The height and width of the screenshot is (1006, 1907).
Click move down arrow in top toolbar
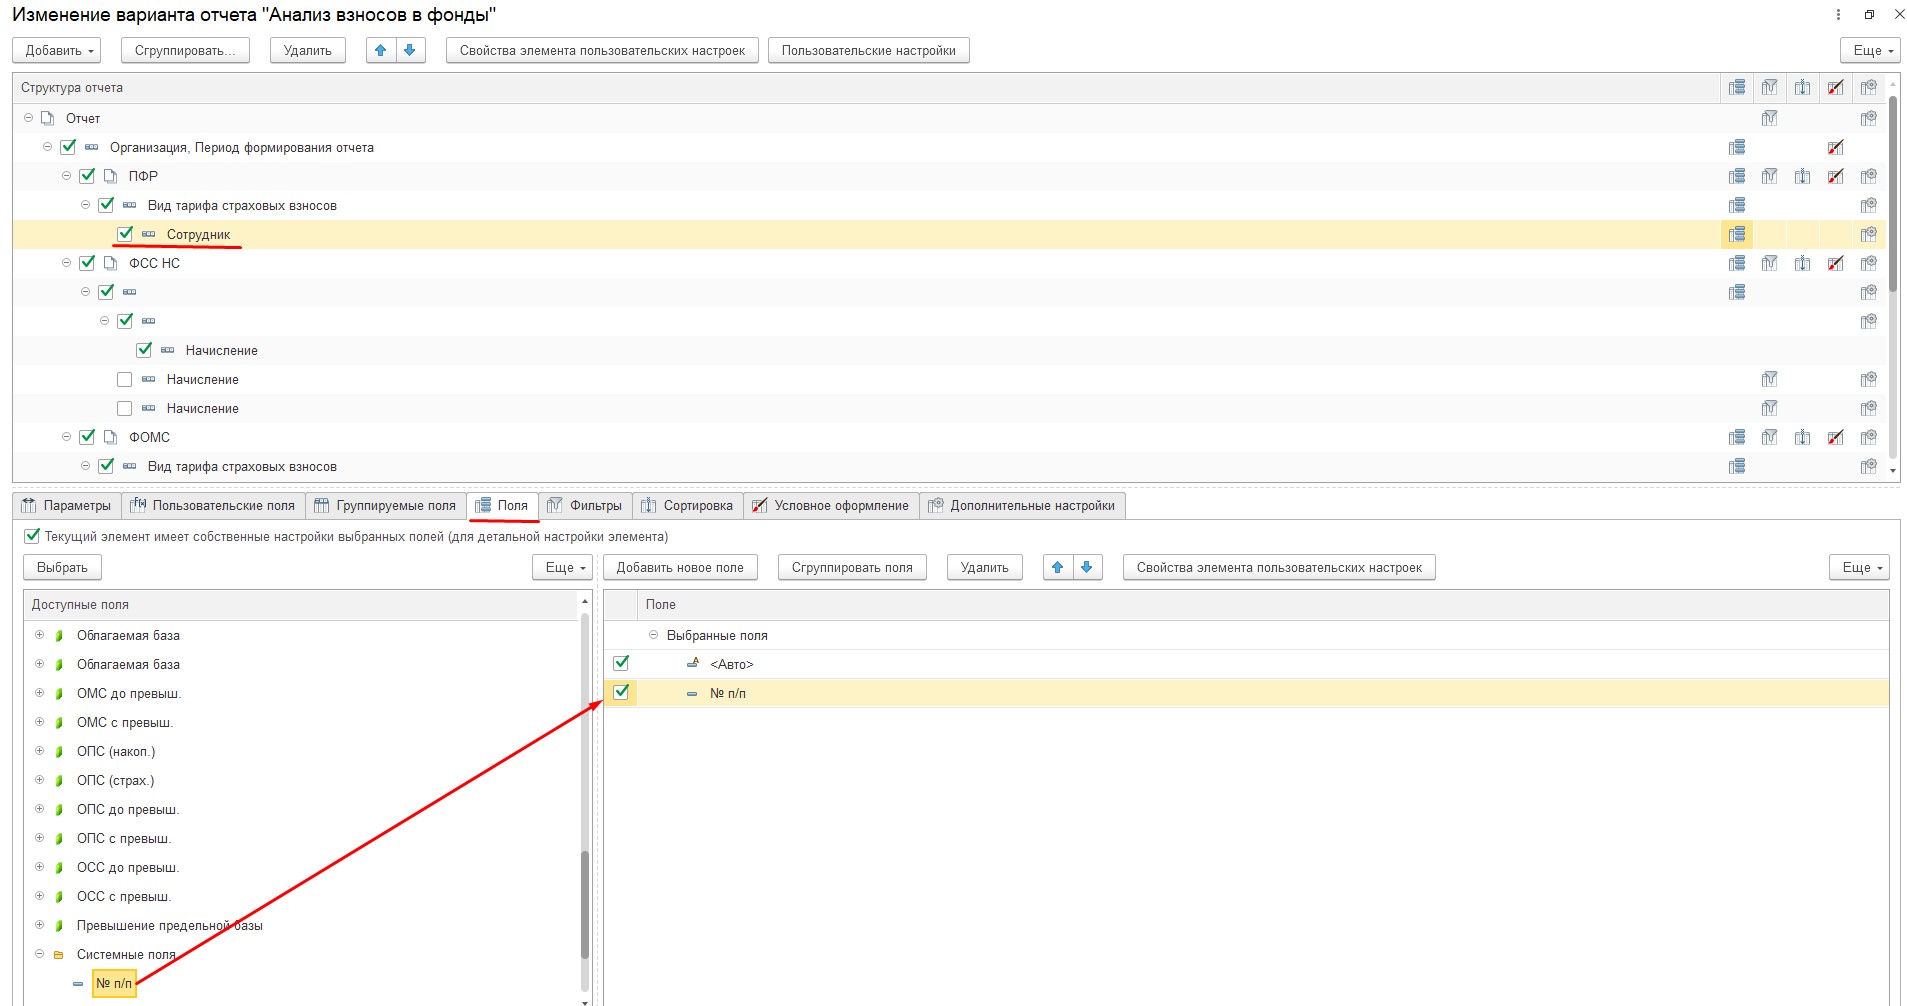pos(410,50)
